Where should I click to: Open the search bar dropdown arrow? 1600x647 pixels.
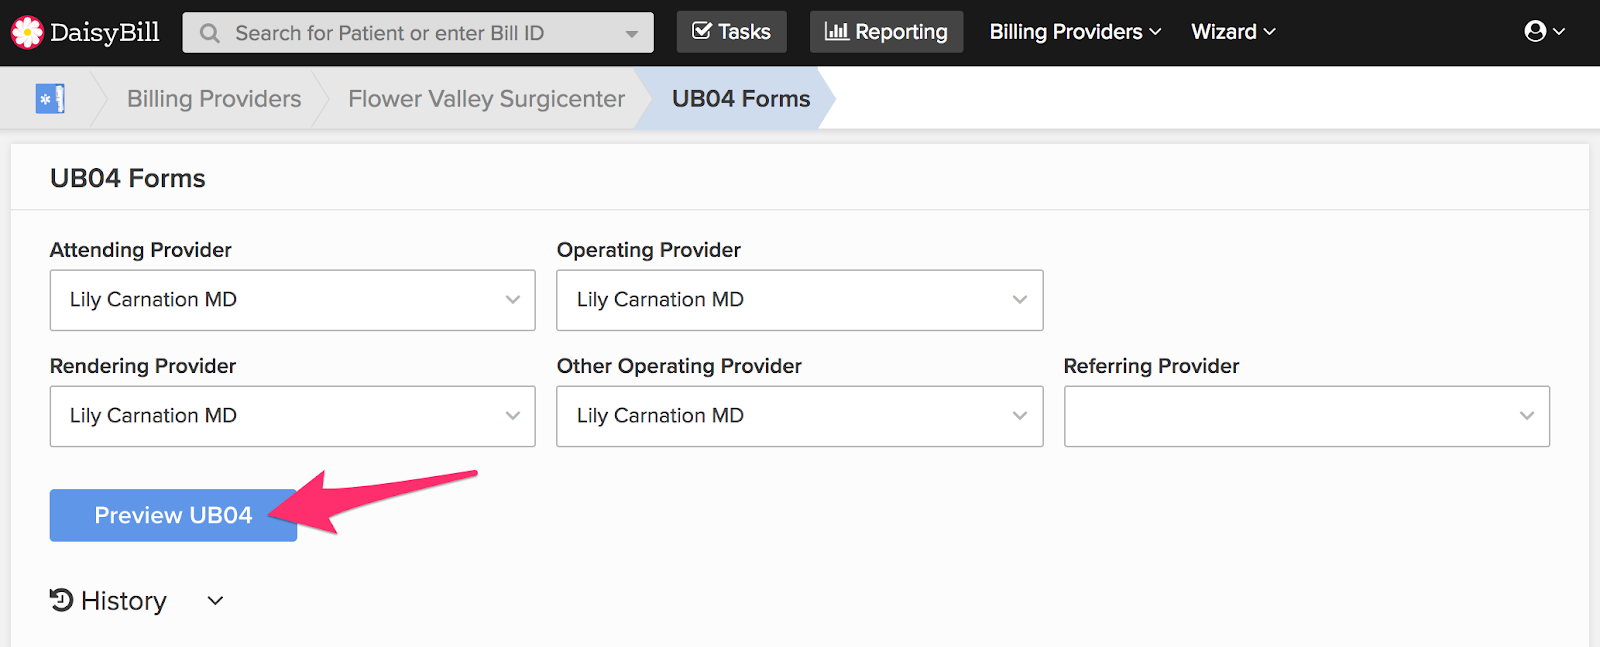tap(631, 34)
